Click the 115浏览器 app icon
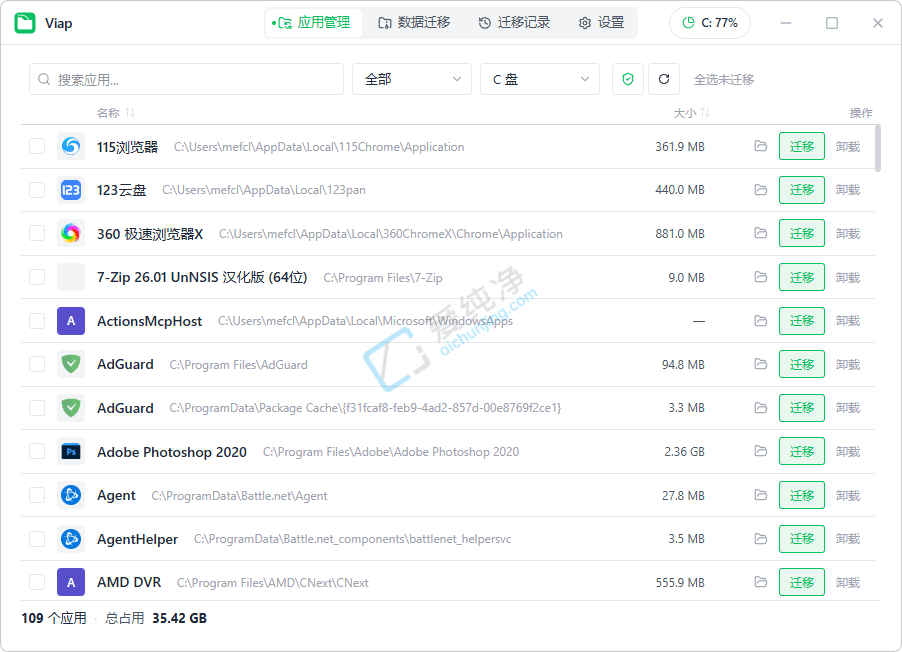Image resolution: width=902 pixels, height=652 pixels. click(x=71, y=146)
